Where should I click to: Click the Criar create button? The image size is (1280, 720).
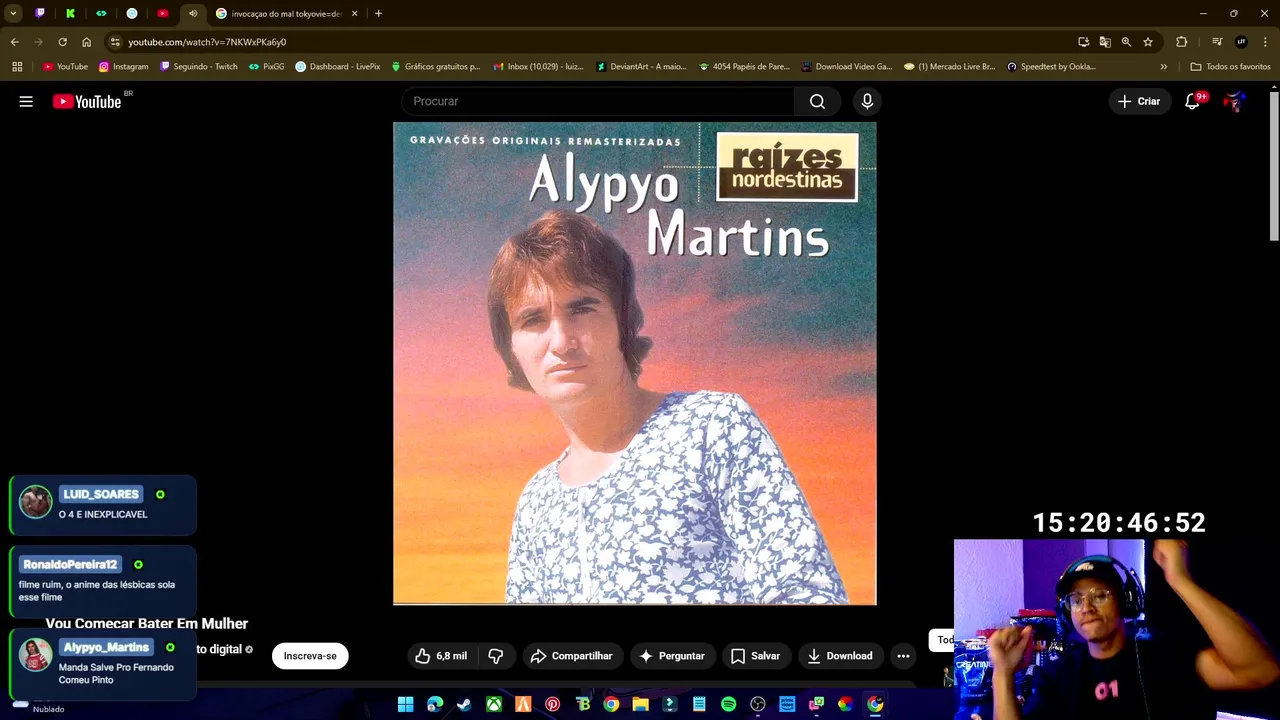click(1139, 101)
